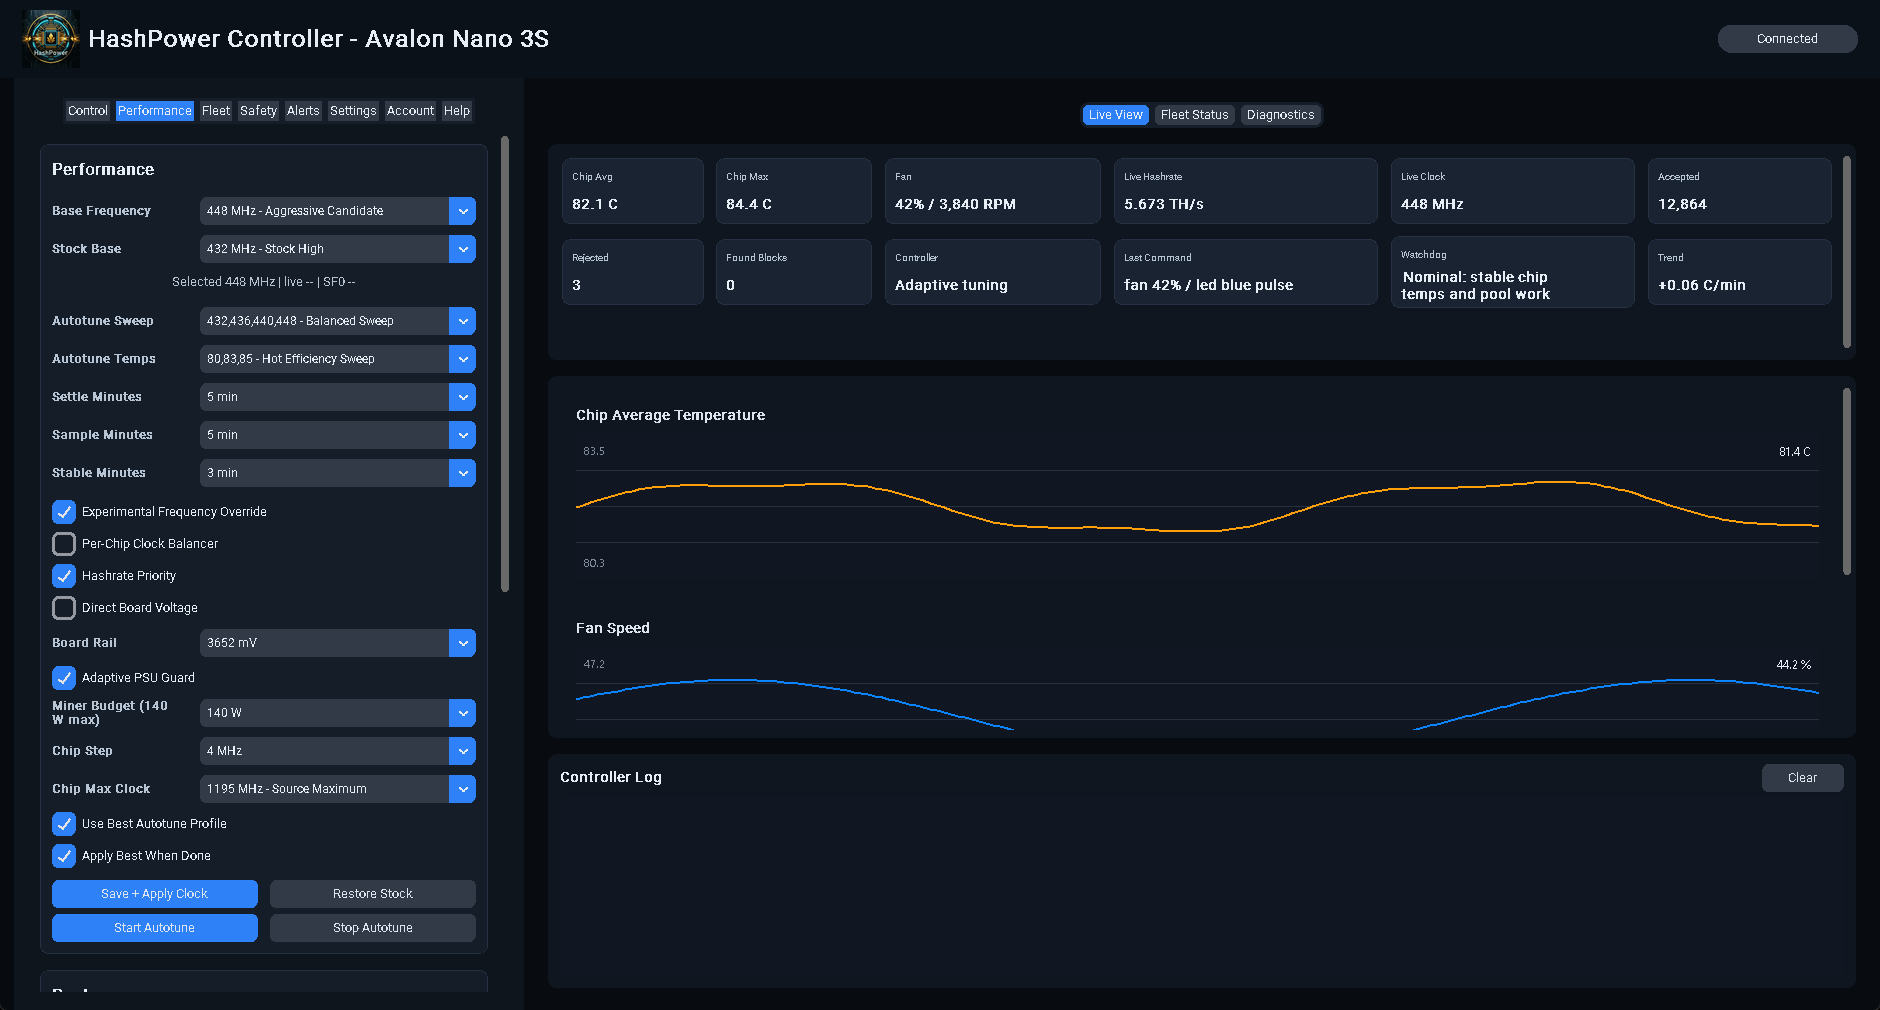Screen dimensions: 1880x1010
Task: Click the Accepted 12,864 card
Action: (1740, 191)
